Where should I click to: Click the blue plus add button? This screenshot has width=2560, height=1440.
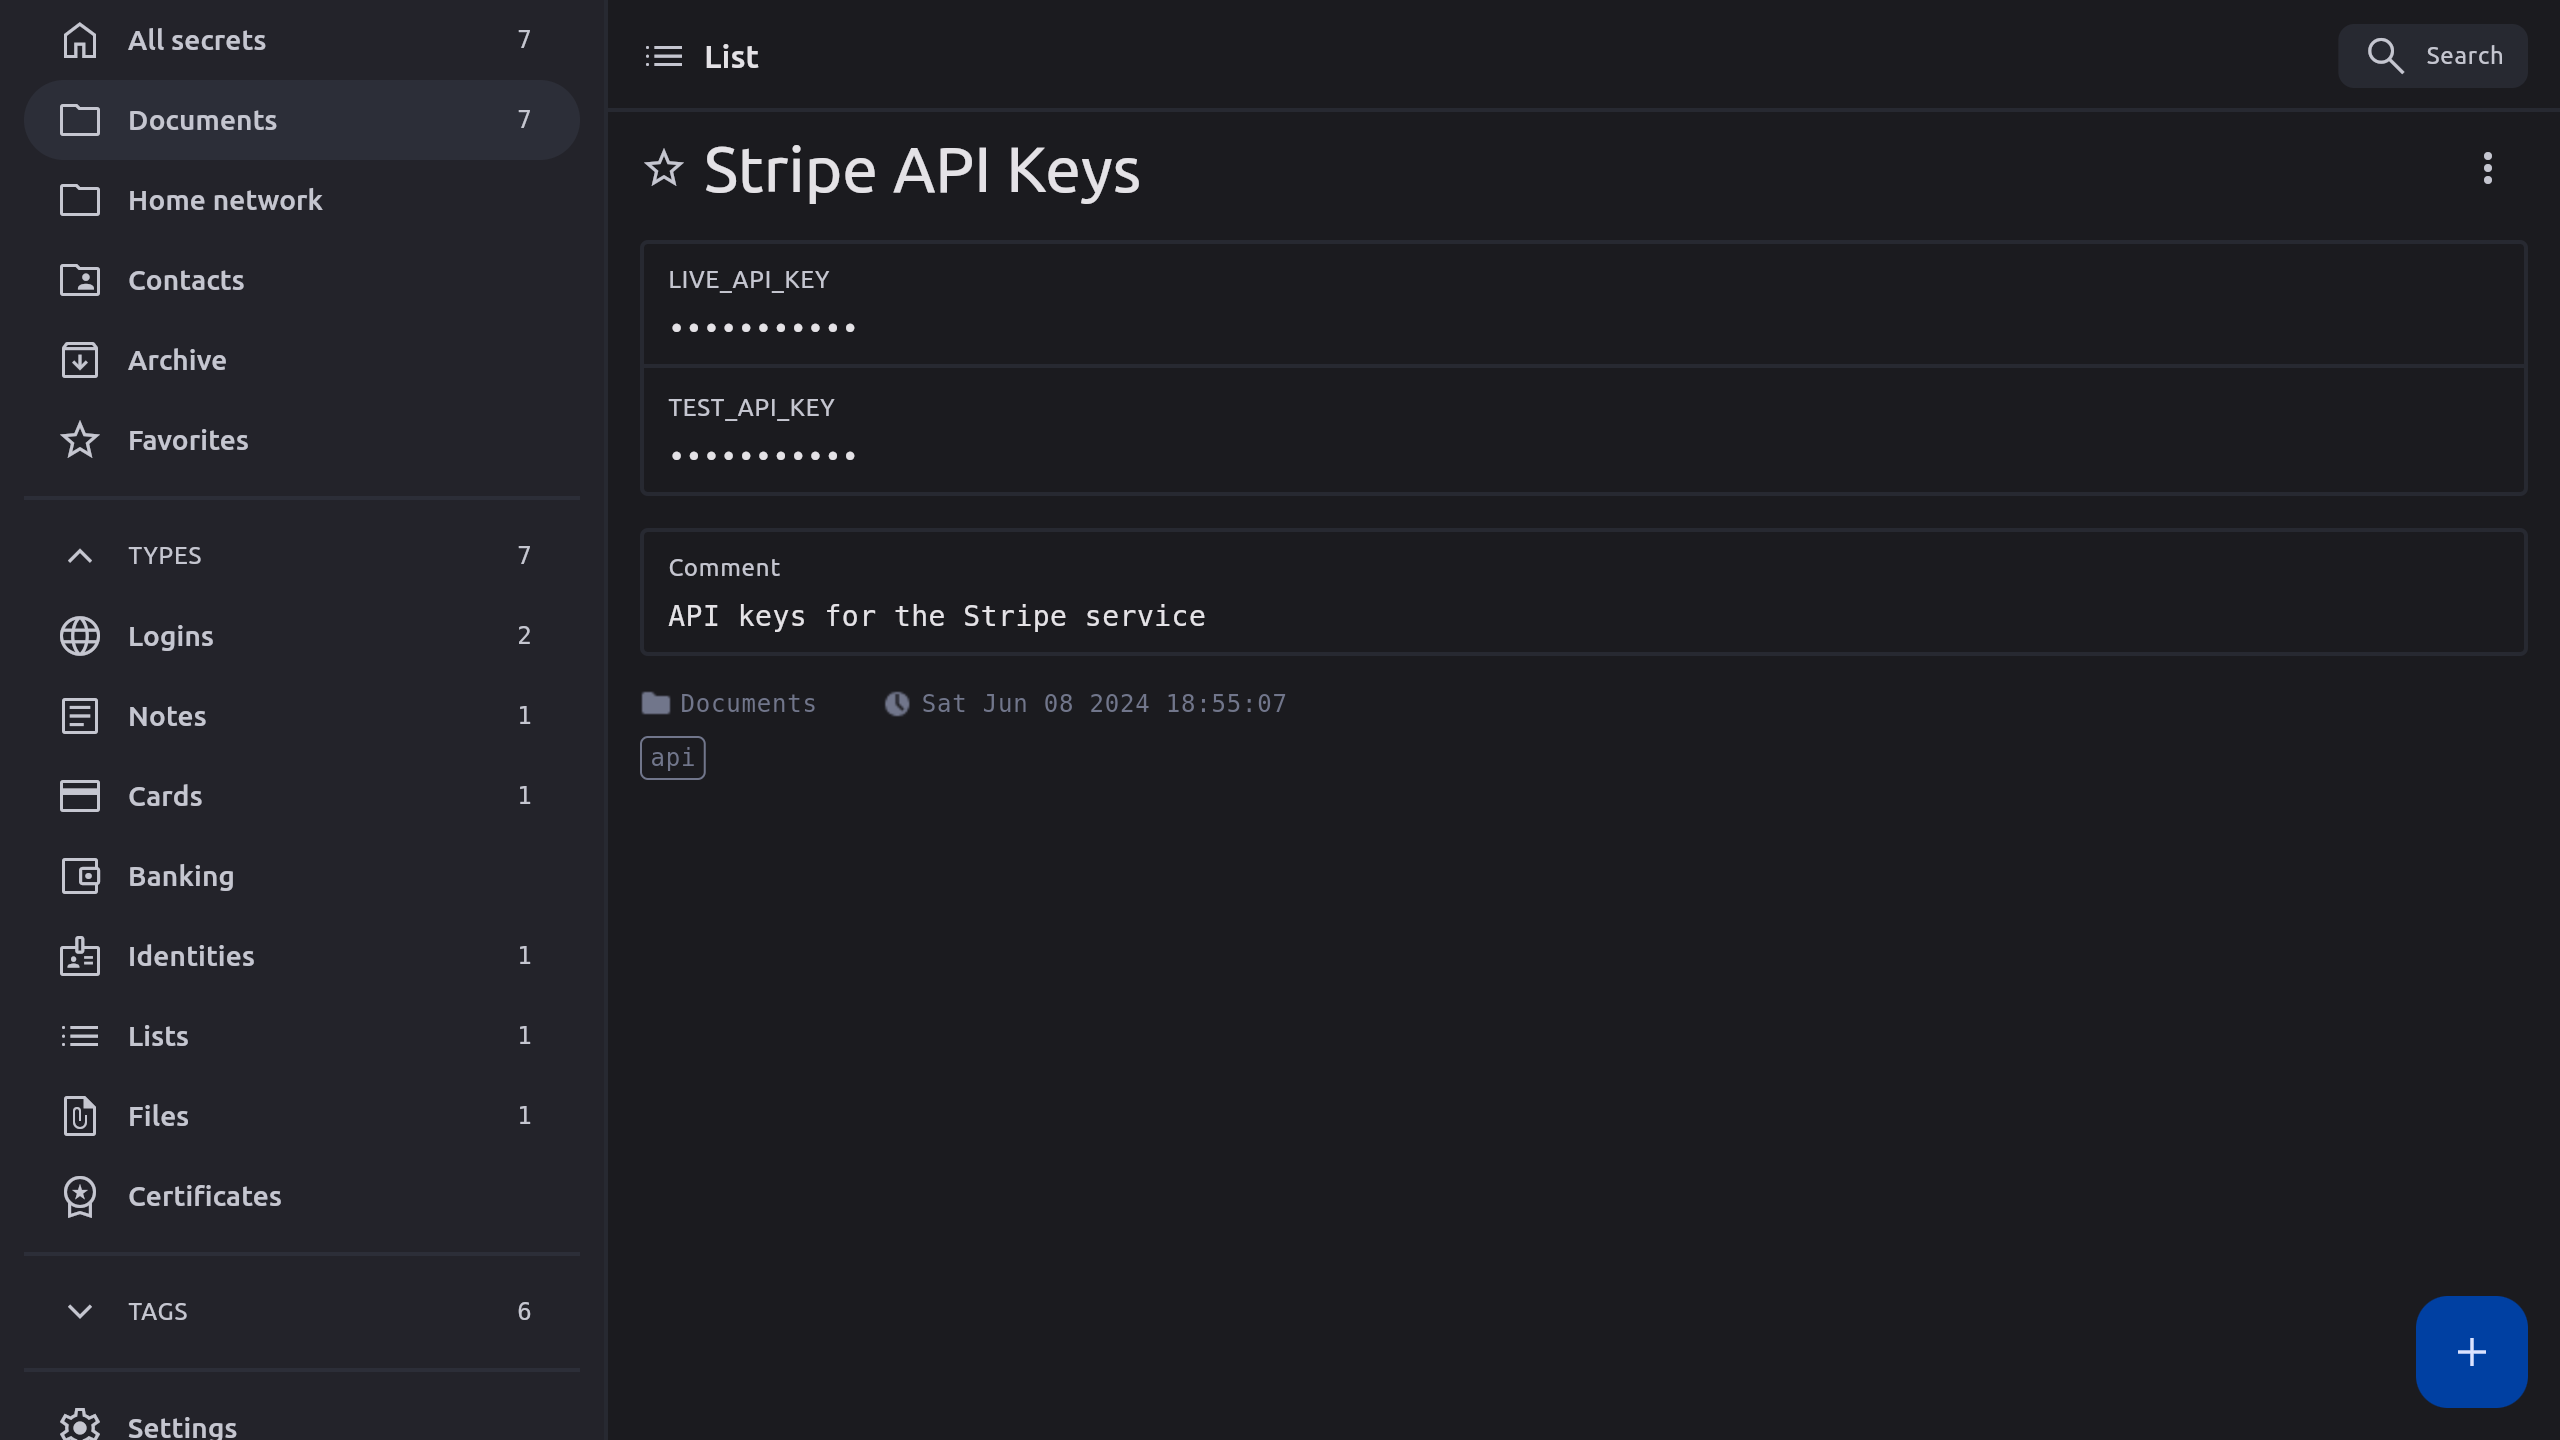pyautogui.click(x=2471, y=1352)
